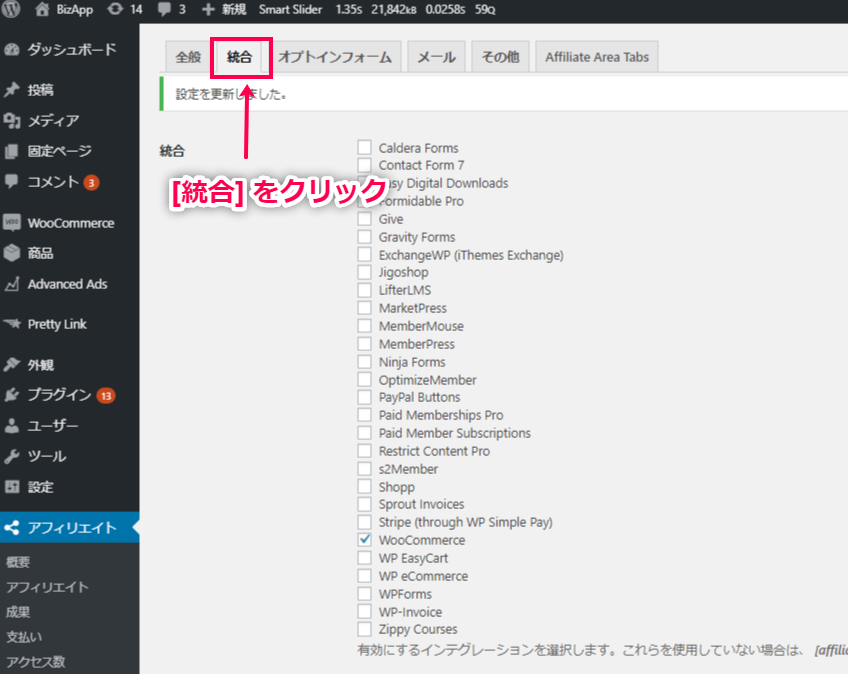Viewport: 848px width, 674px height.
Task: Open the 支払い submenu link
Action: (24, 637)
